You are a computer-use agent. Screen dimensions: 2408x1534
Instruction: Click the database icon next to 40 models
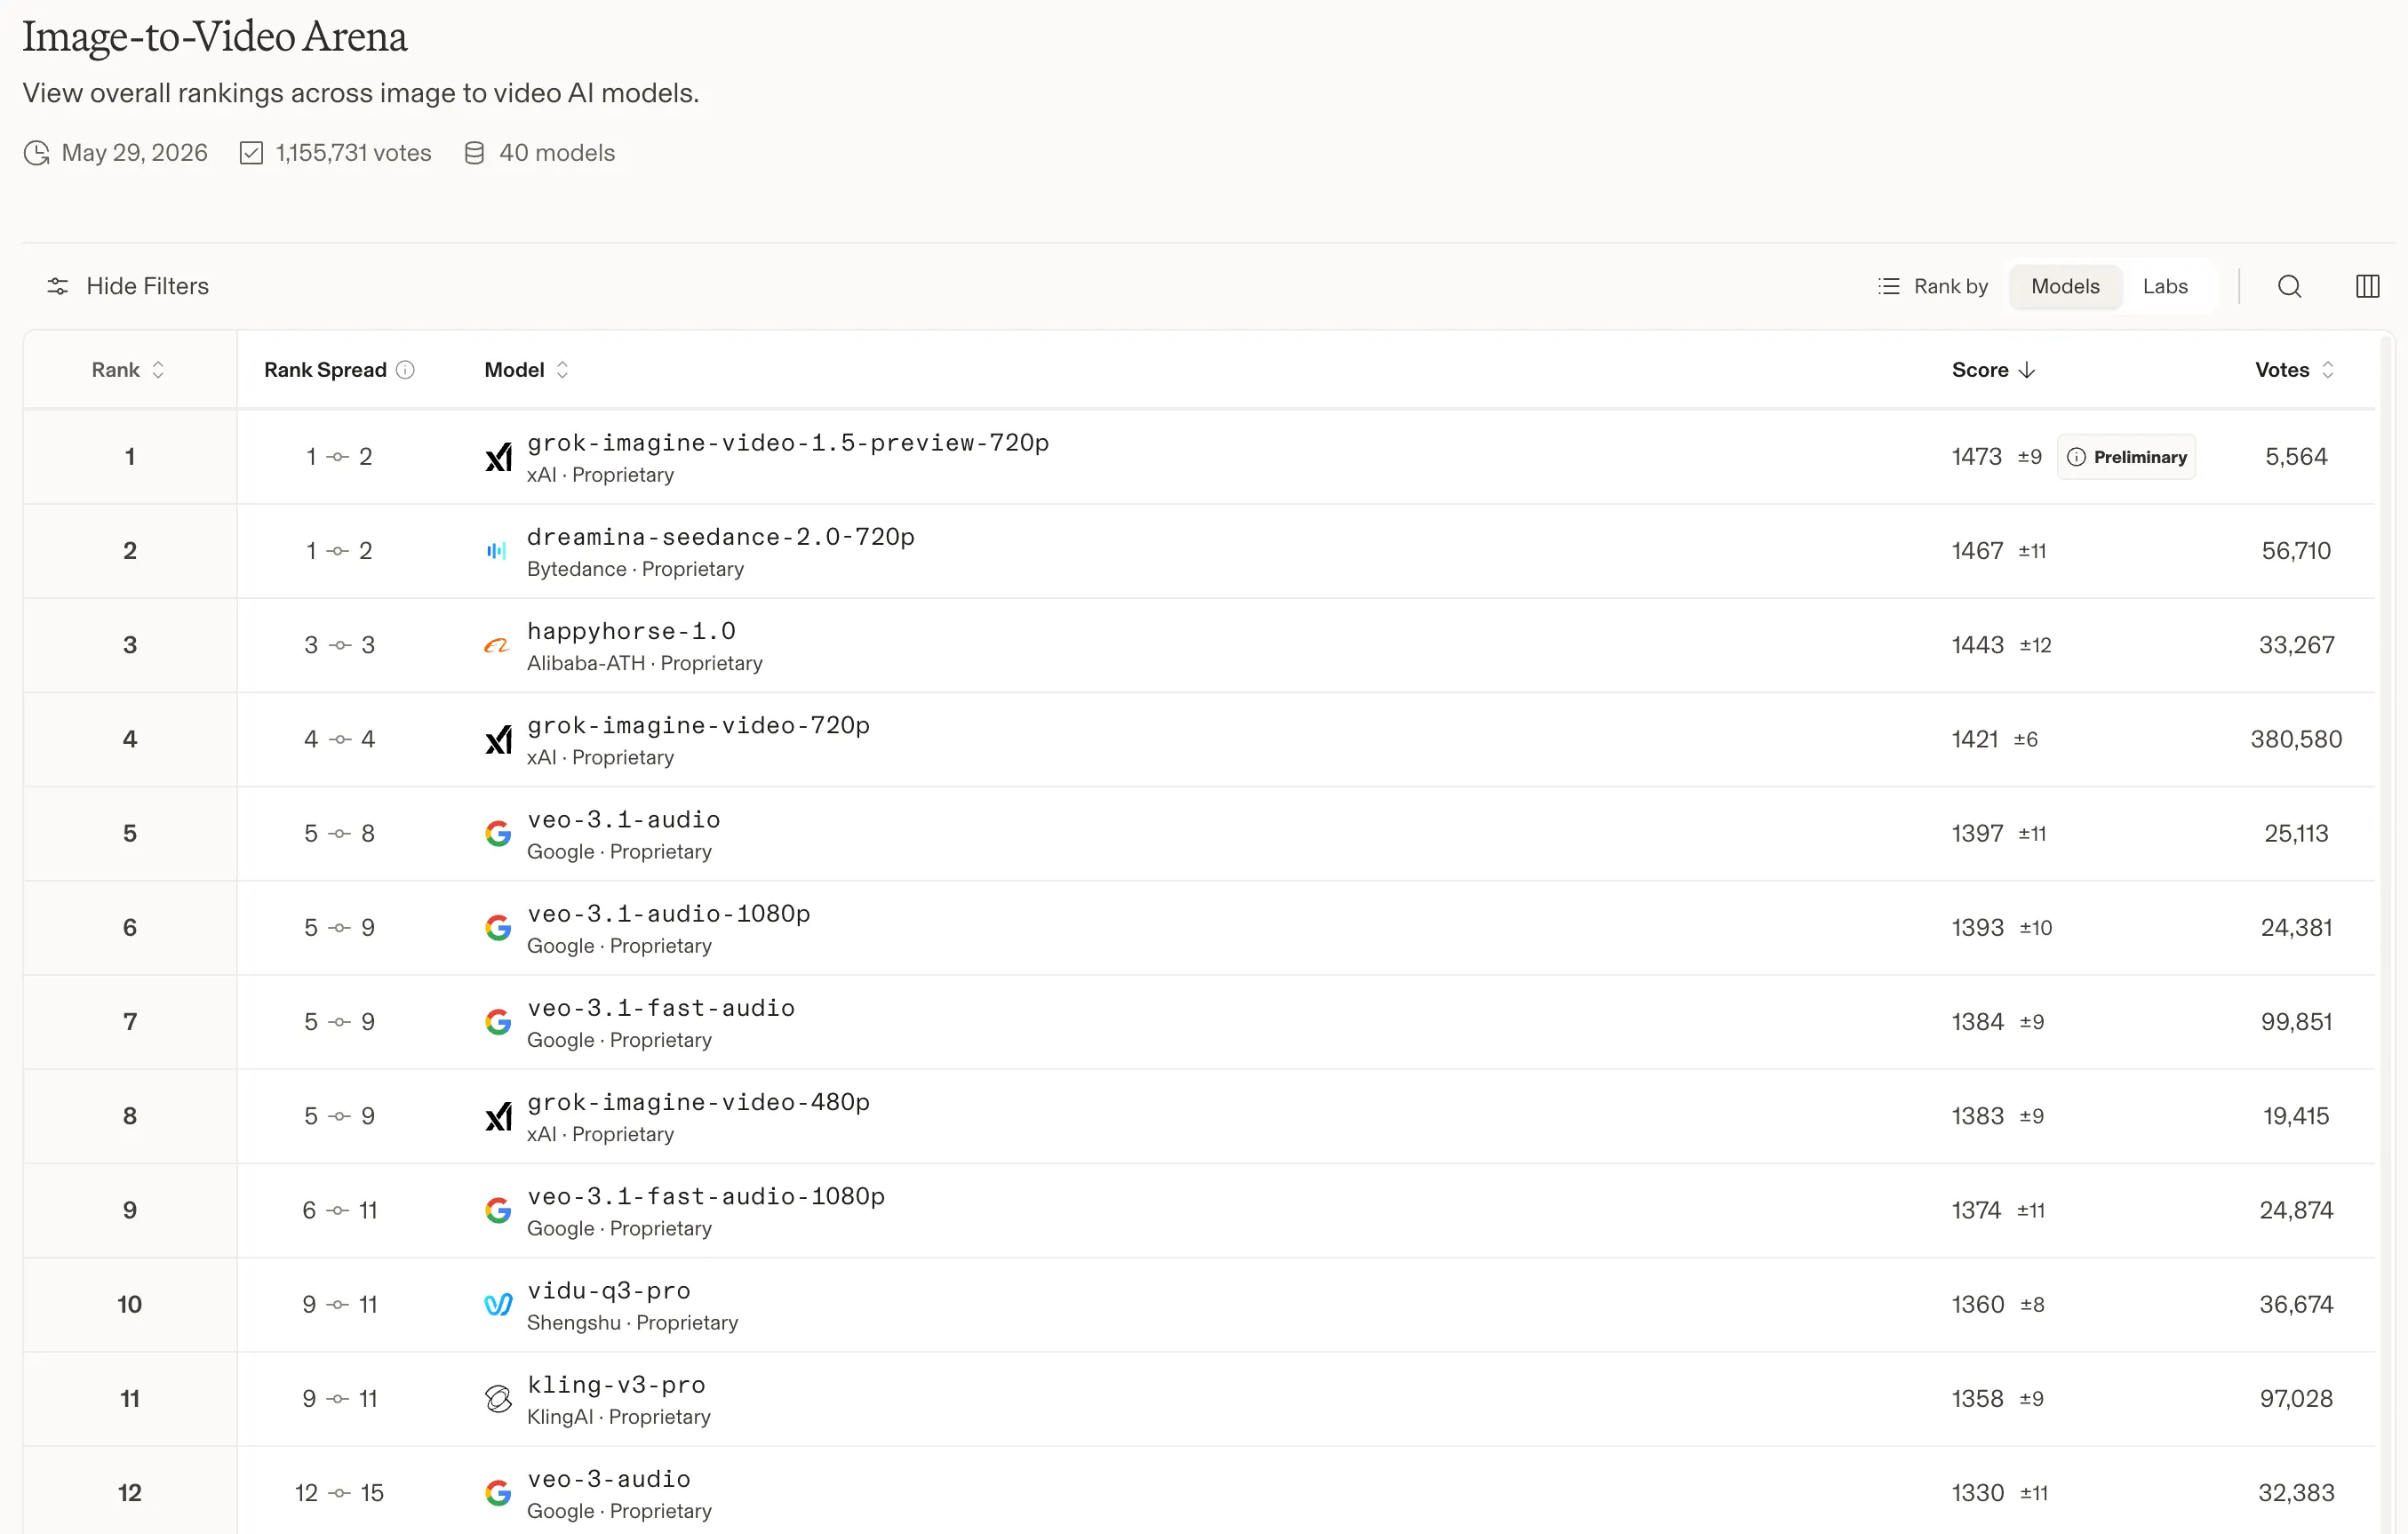[x=474, y=153]
